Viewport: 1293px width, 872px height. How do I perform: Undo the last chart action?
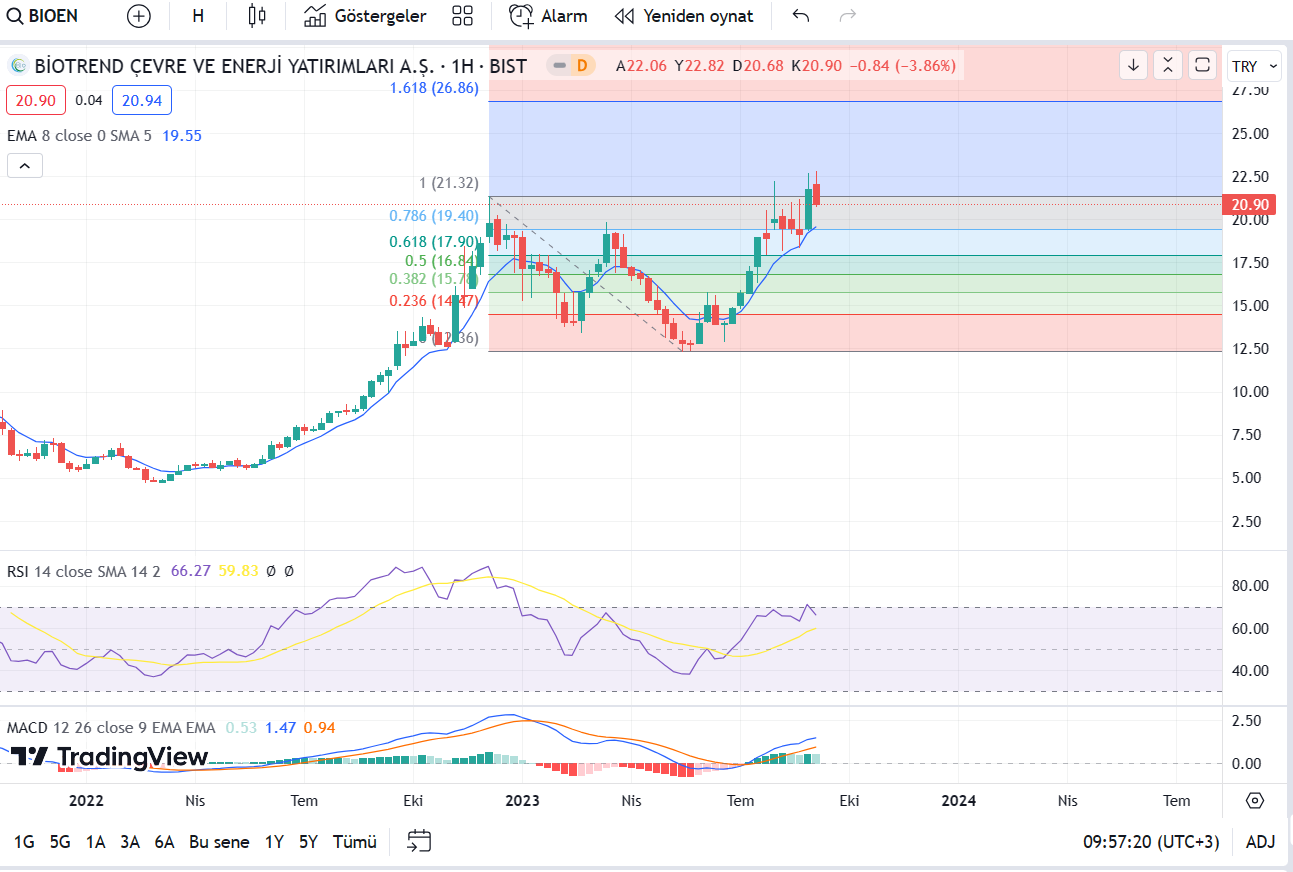coord(800,16)
